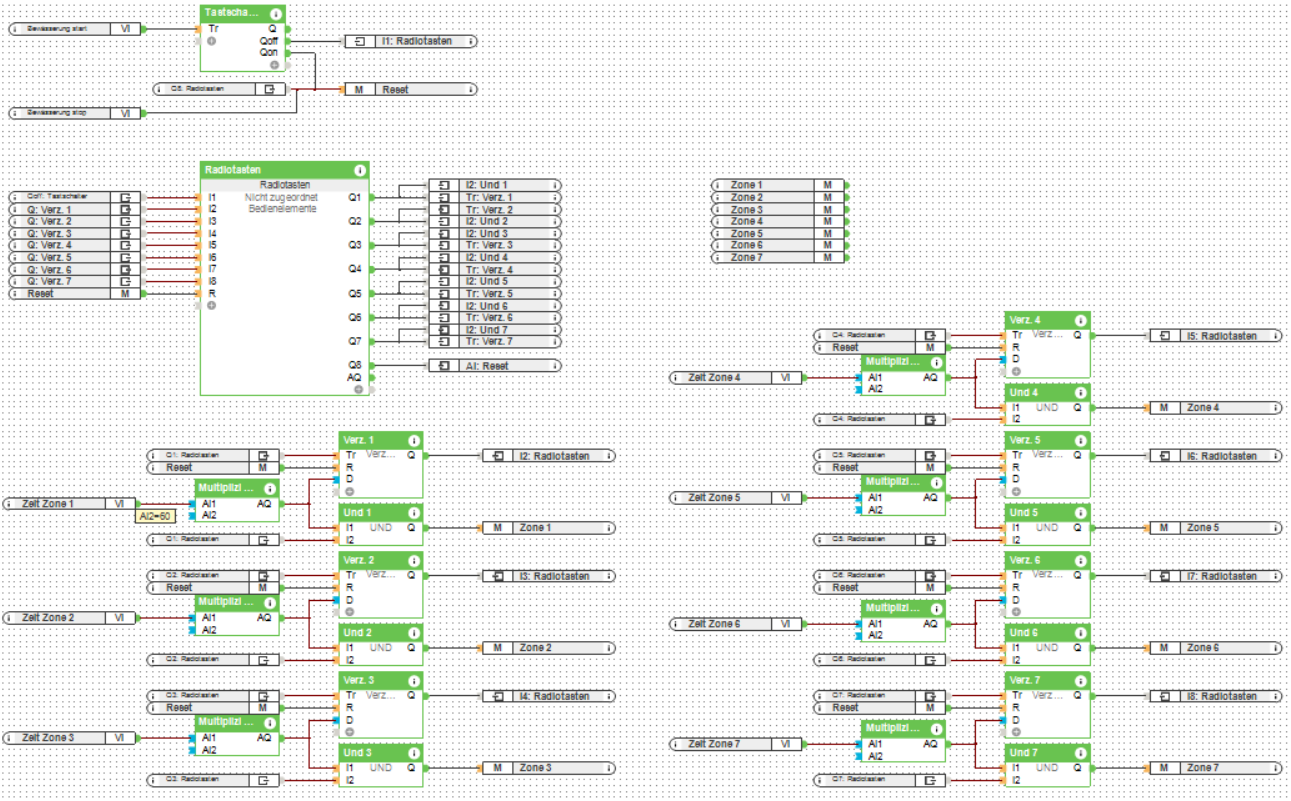Viewport: 1291px width, 801px height.
Task: Click the info icon on the Und 1 block
Action: 413,513
